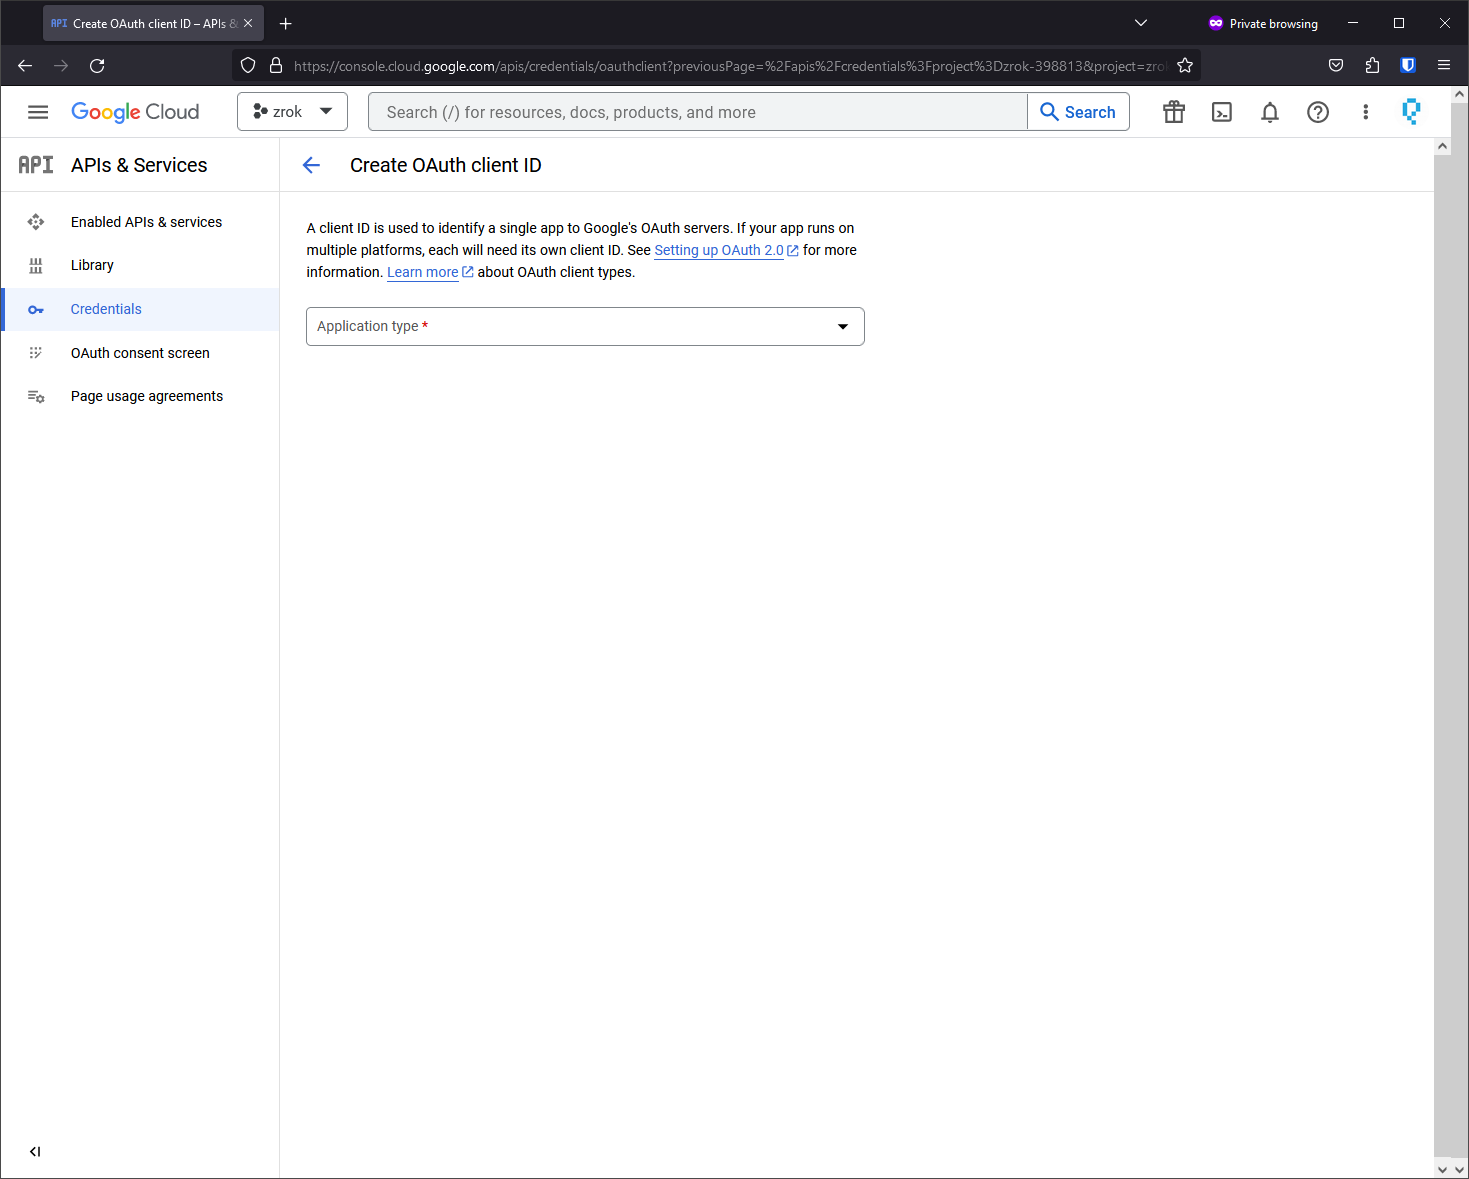Image resolution: width=1469 pixels, height=1179 pixels.
Task: Go to Enabled APIs & services
Action: (146, 222)
